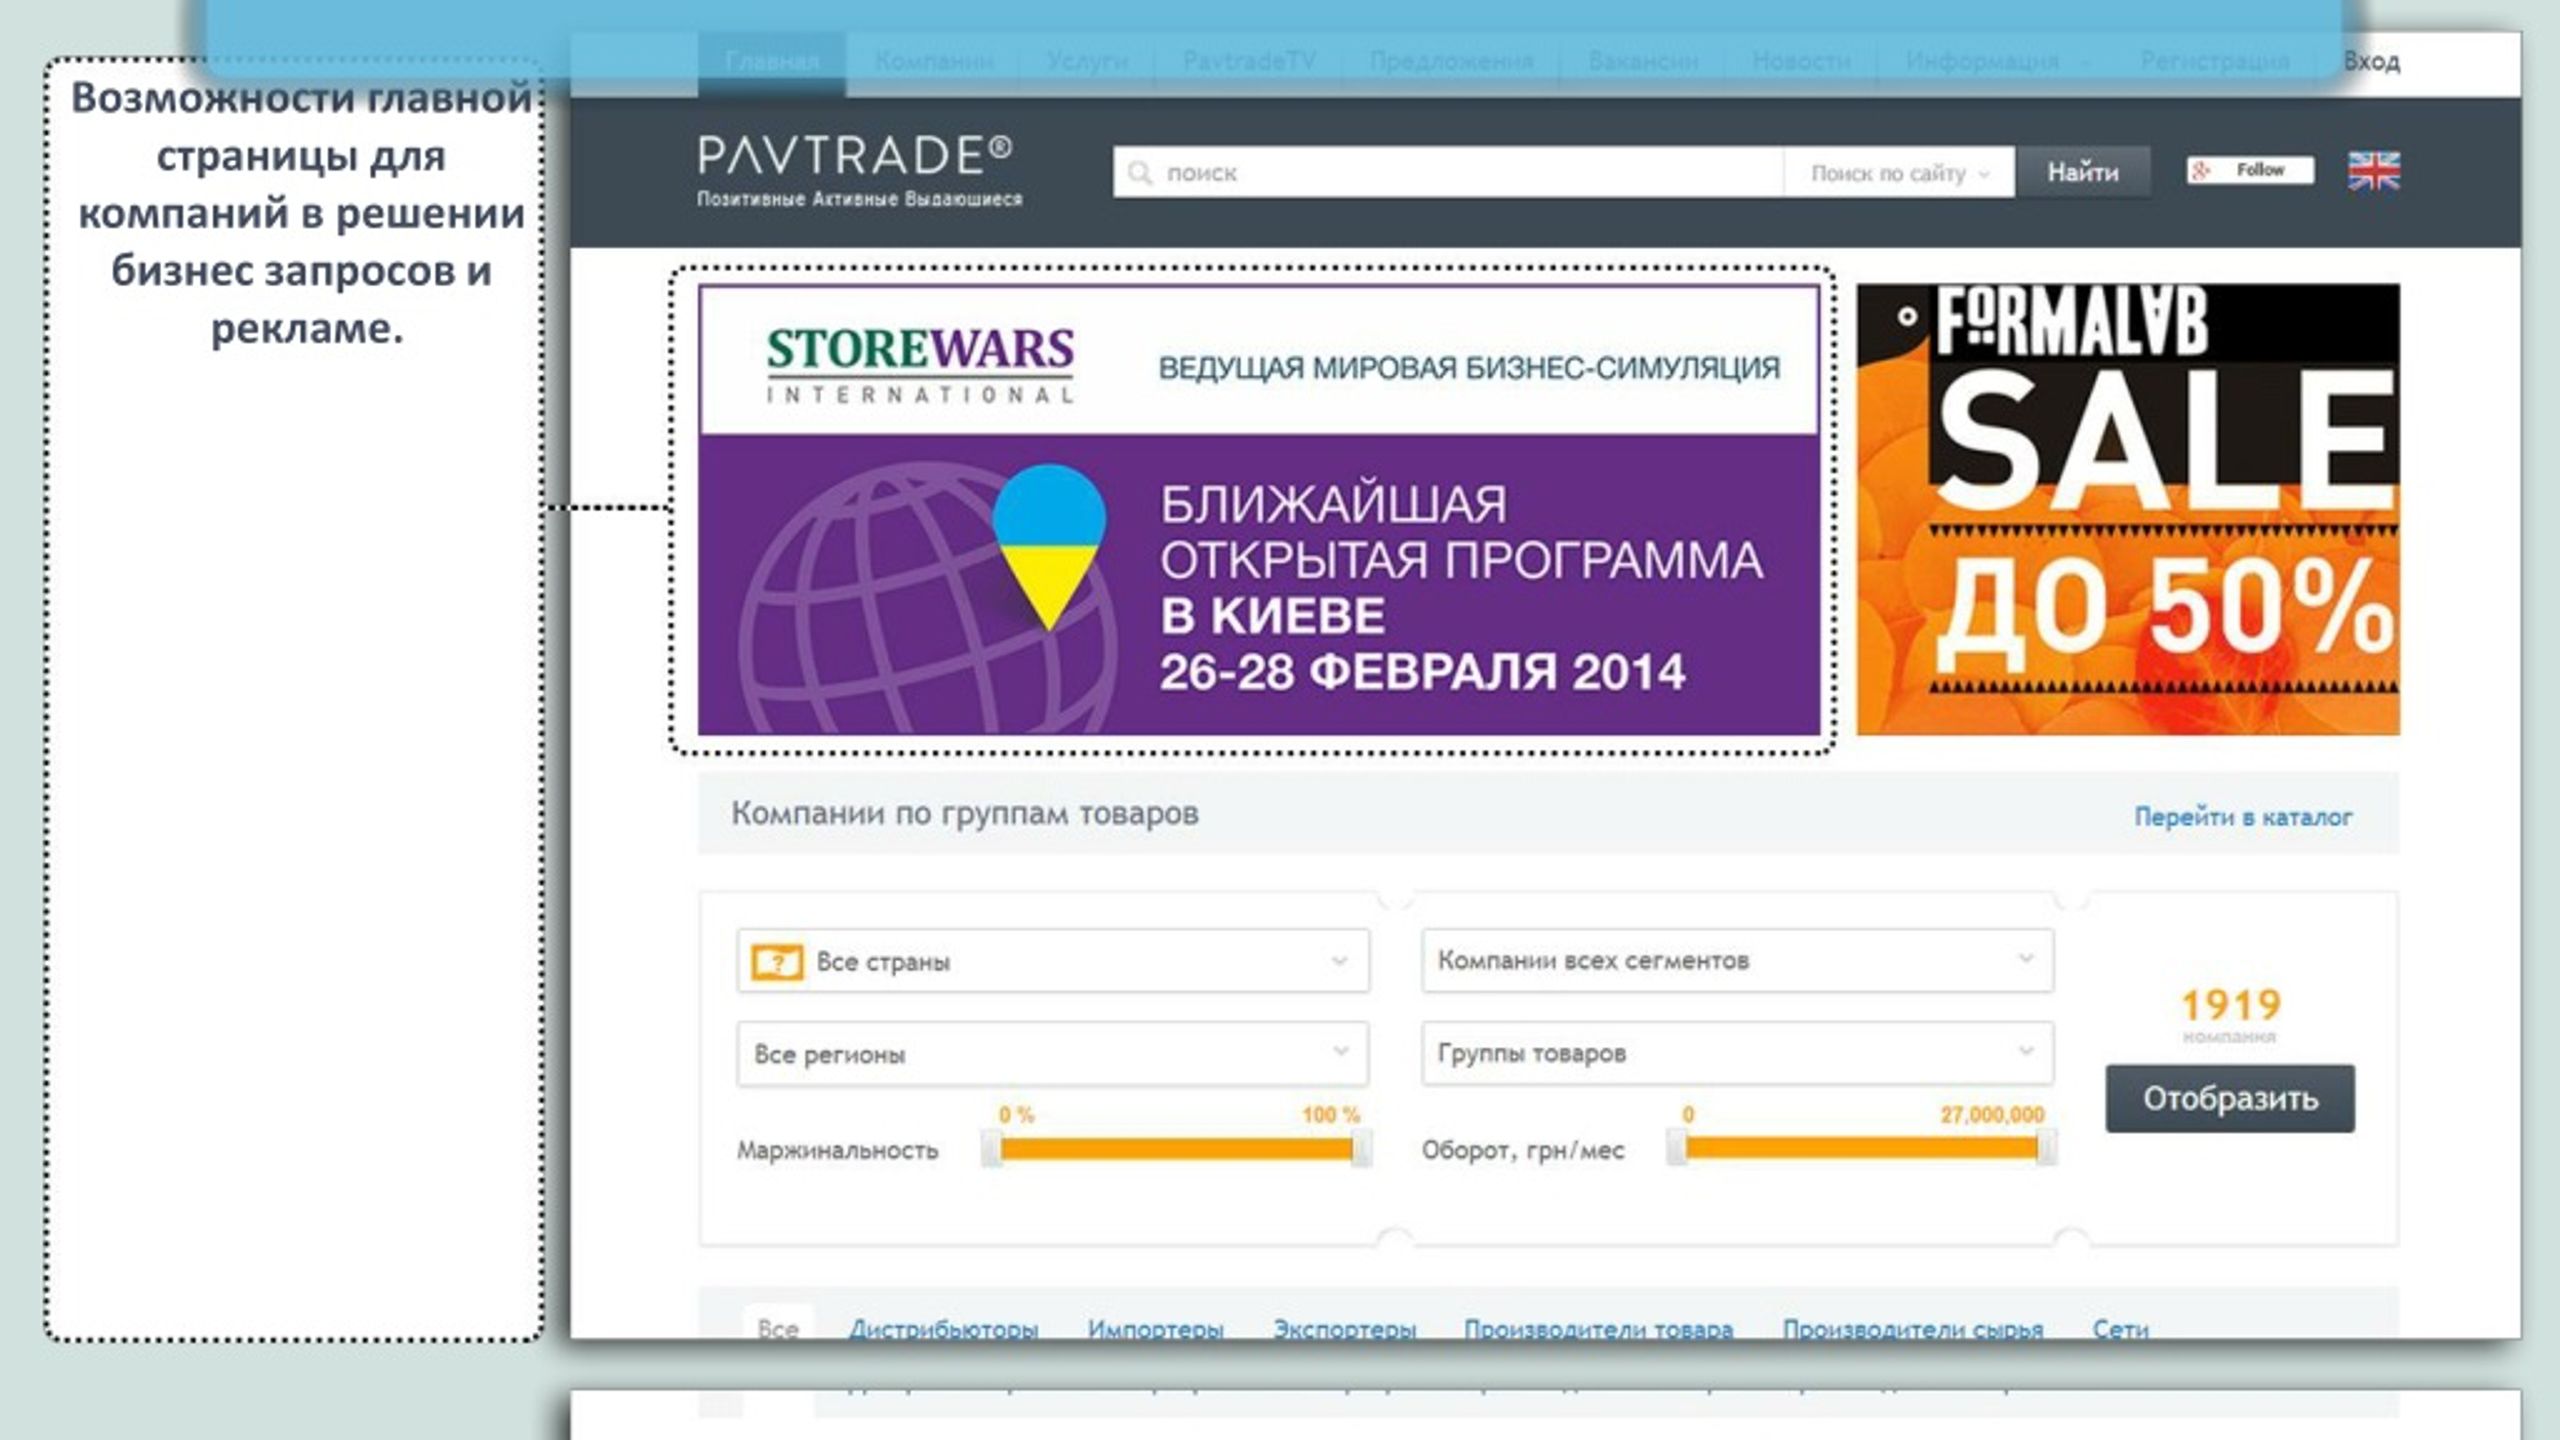
Task: Open the Услуги navigation item
Action: [1087, 62]
